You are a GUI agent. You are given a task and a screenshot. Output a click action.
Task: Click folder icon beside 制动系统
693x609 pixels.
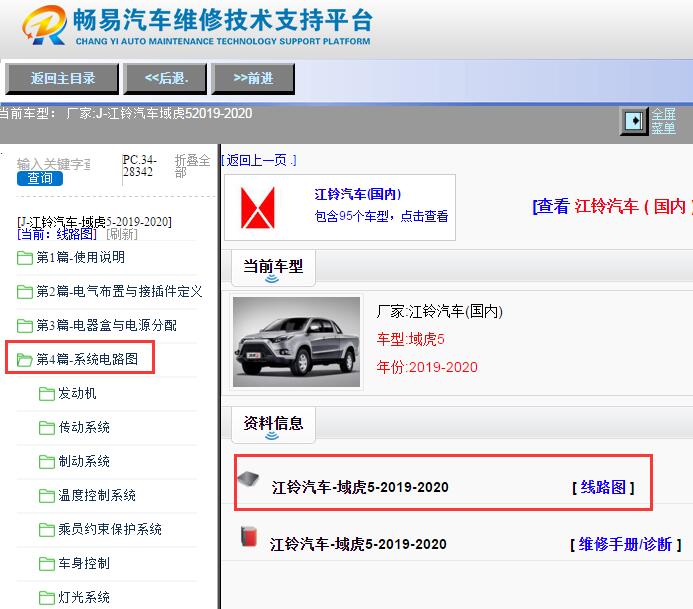[x=47, y=462]
